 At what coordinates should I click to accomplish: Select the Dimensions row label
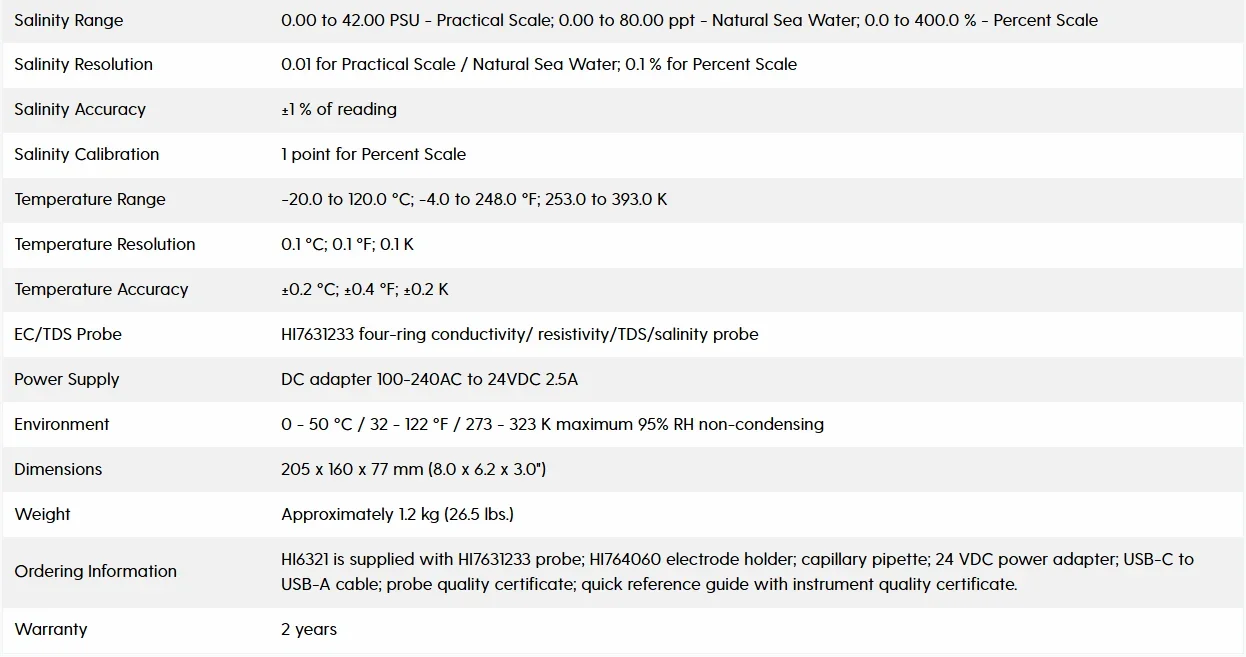(x=58, y=469)
